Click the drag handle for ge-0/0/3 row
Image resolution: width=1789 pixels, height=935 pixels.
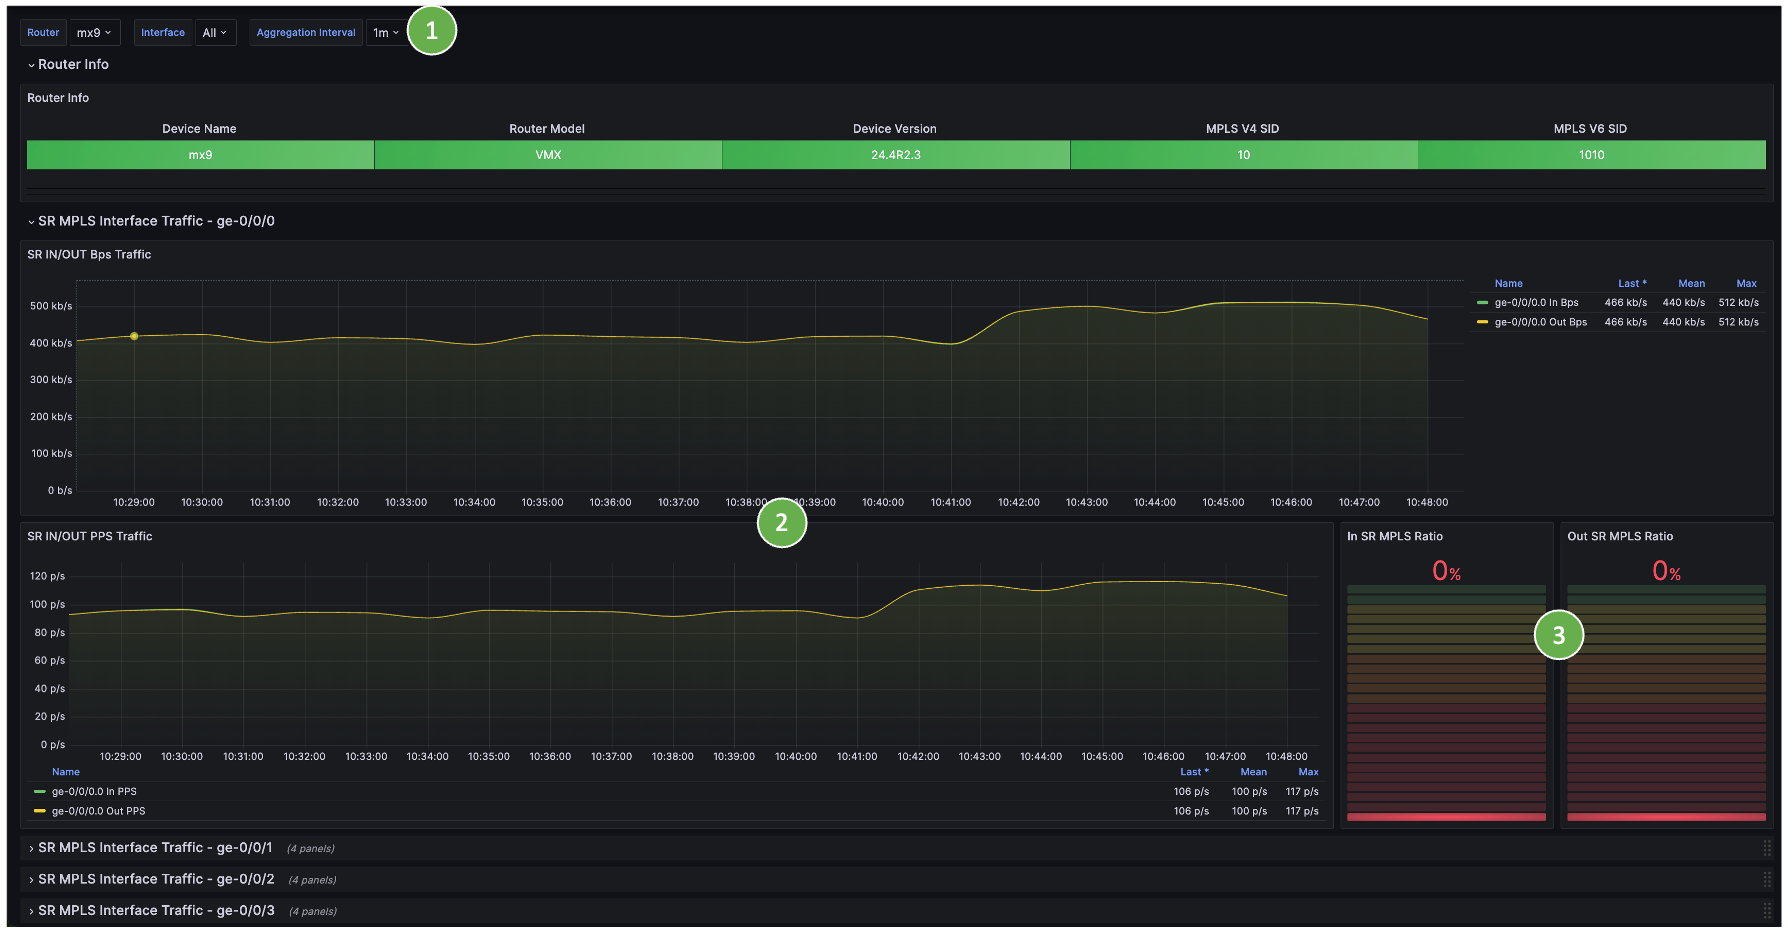coord(1766,911)
